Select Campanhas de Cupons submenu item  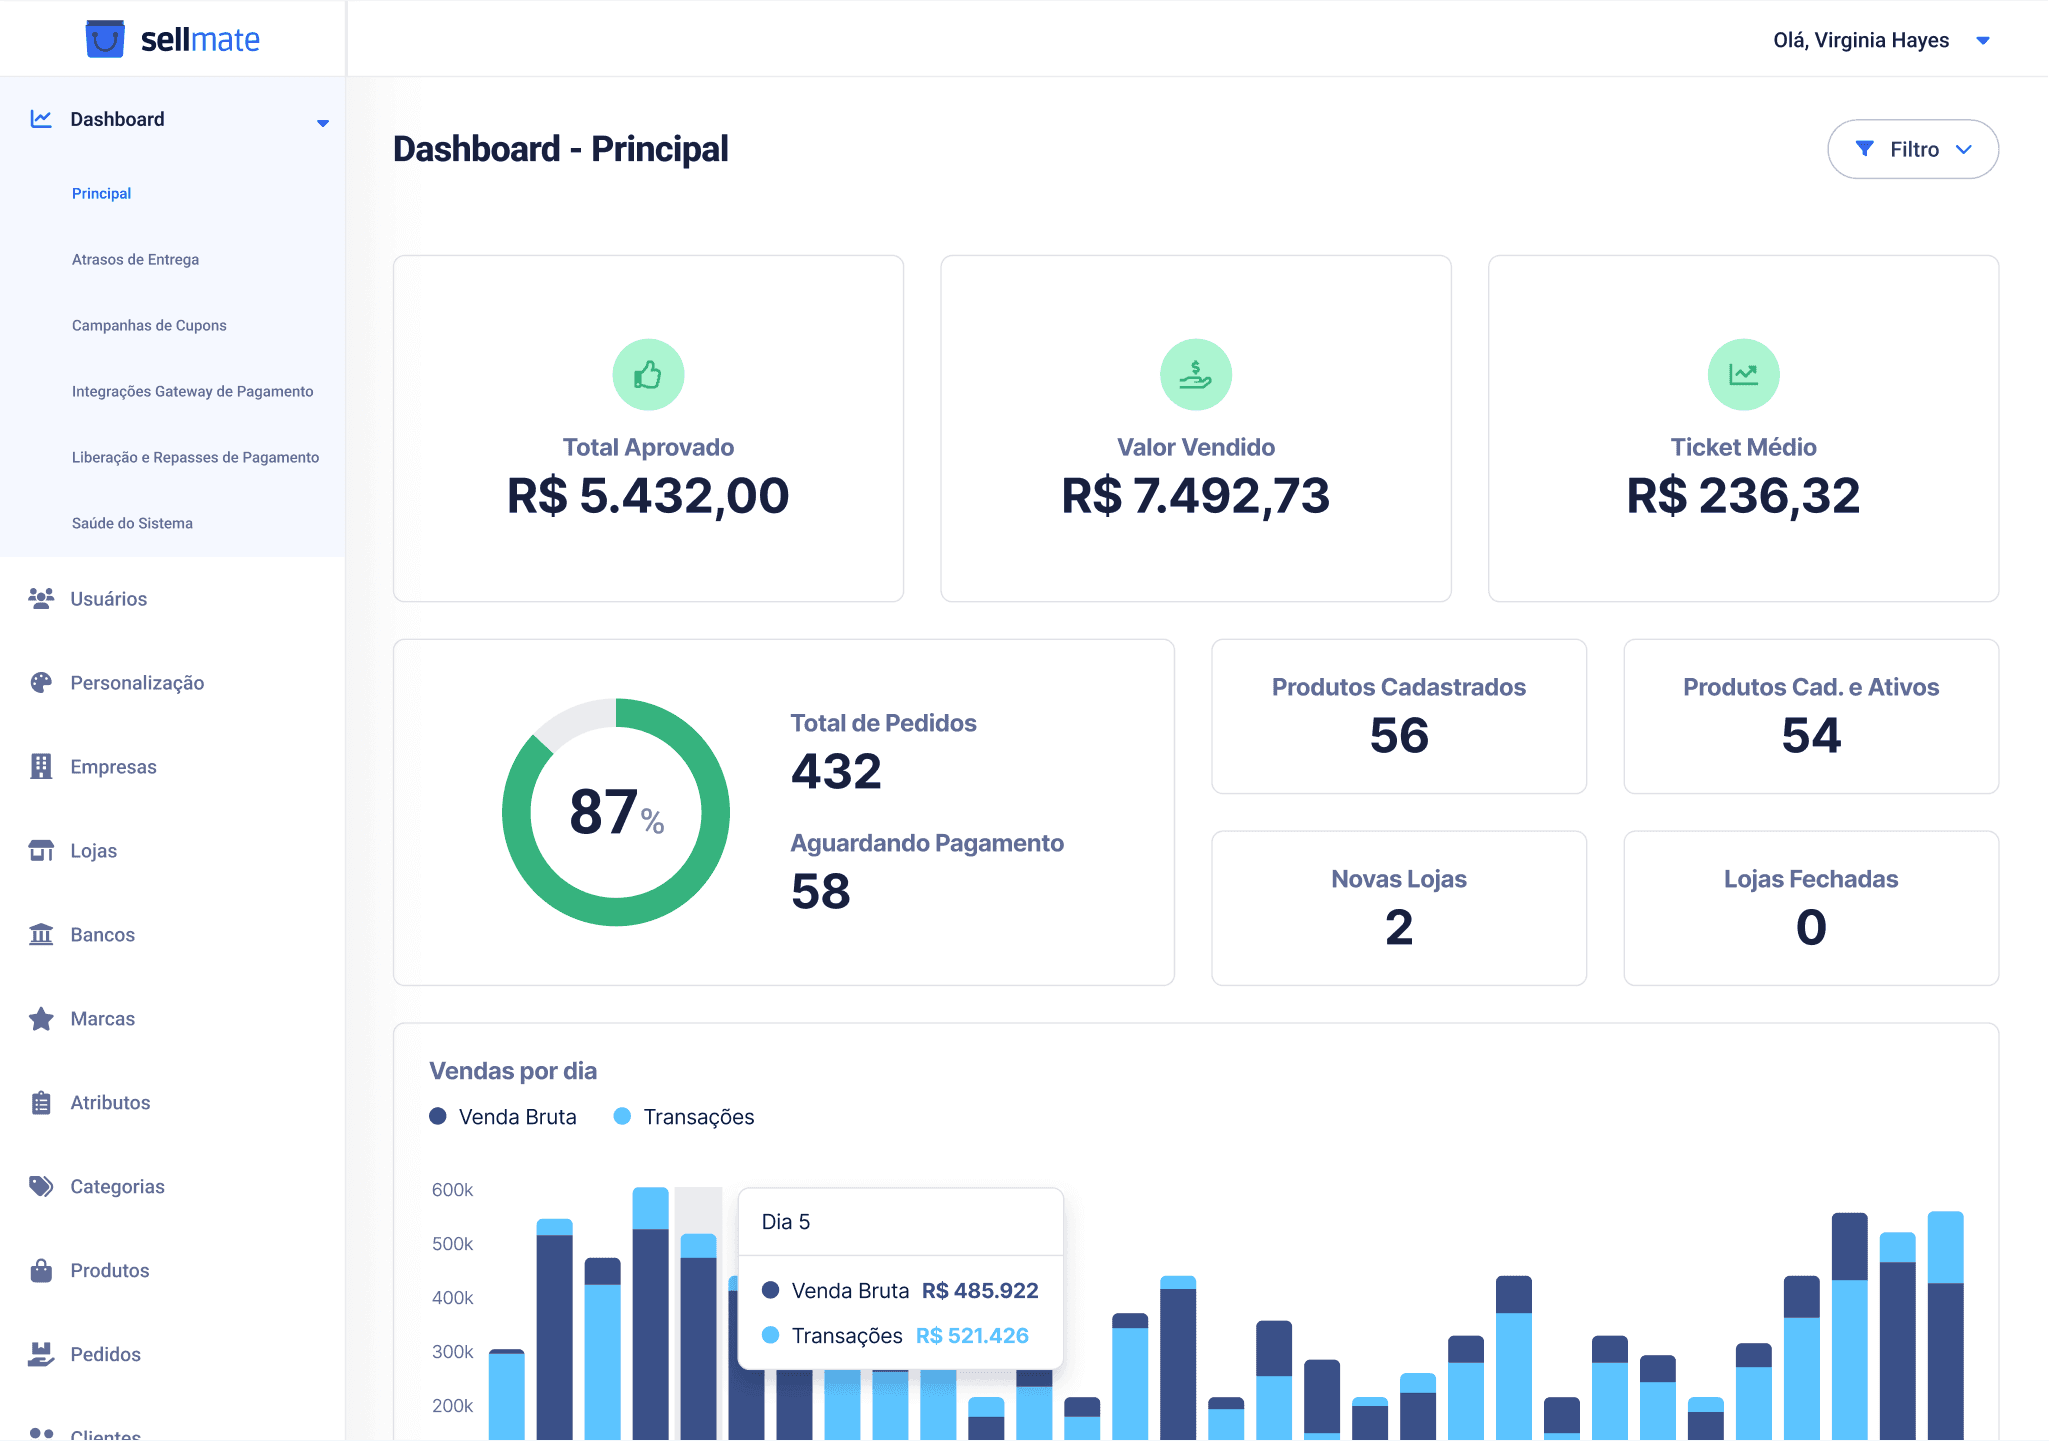pos(149,325)
